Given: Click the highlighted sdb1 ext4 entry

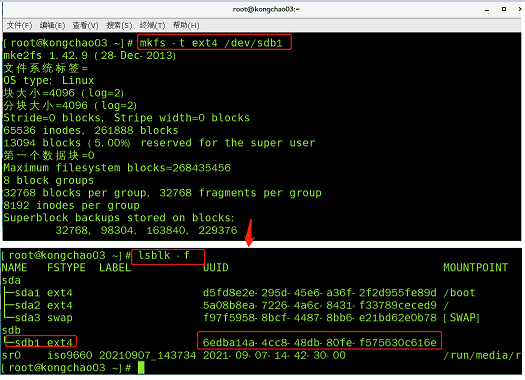Looking at the screenshot, I should pyautogui.click(x=41, y=342).
